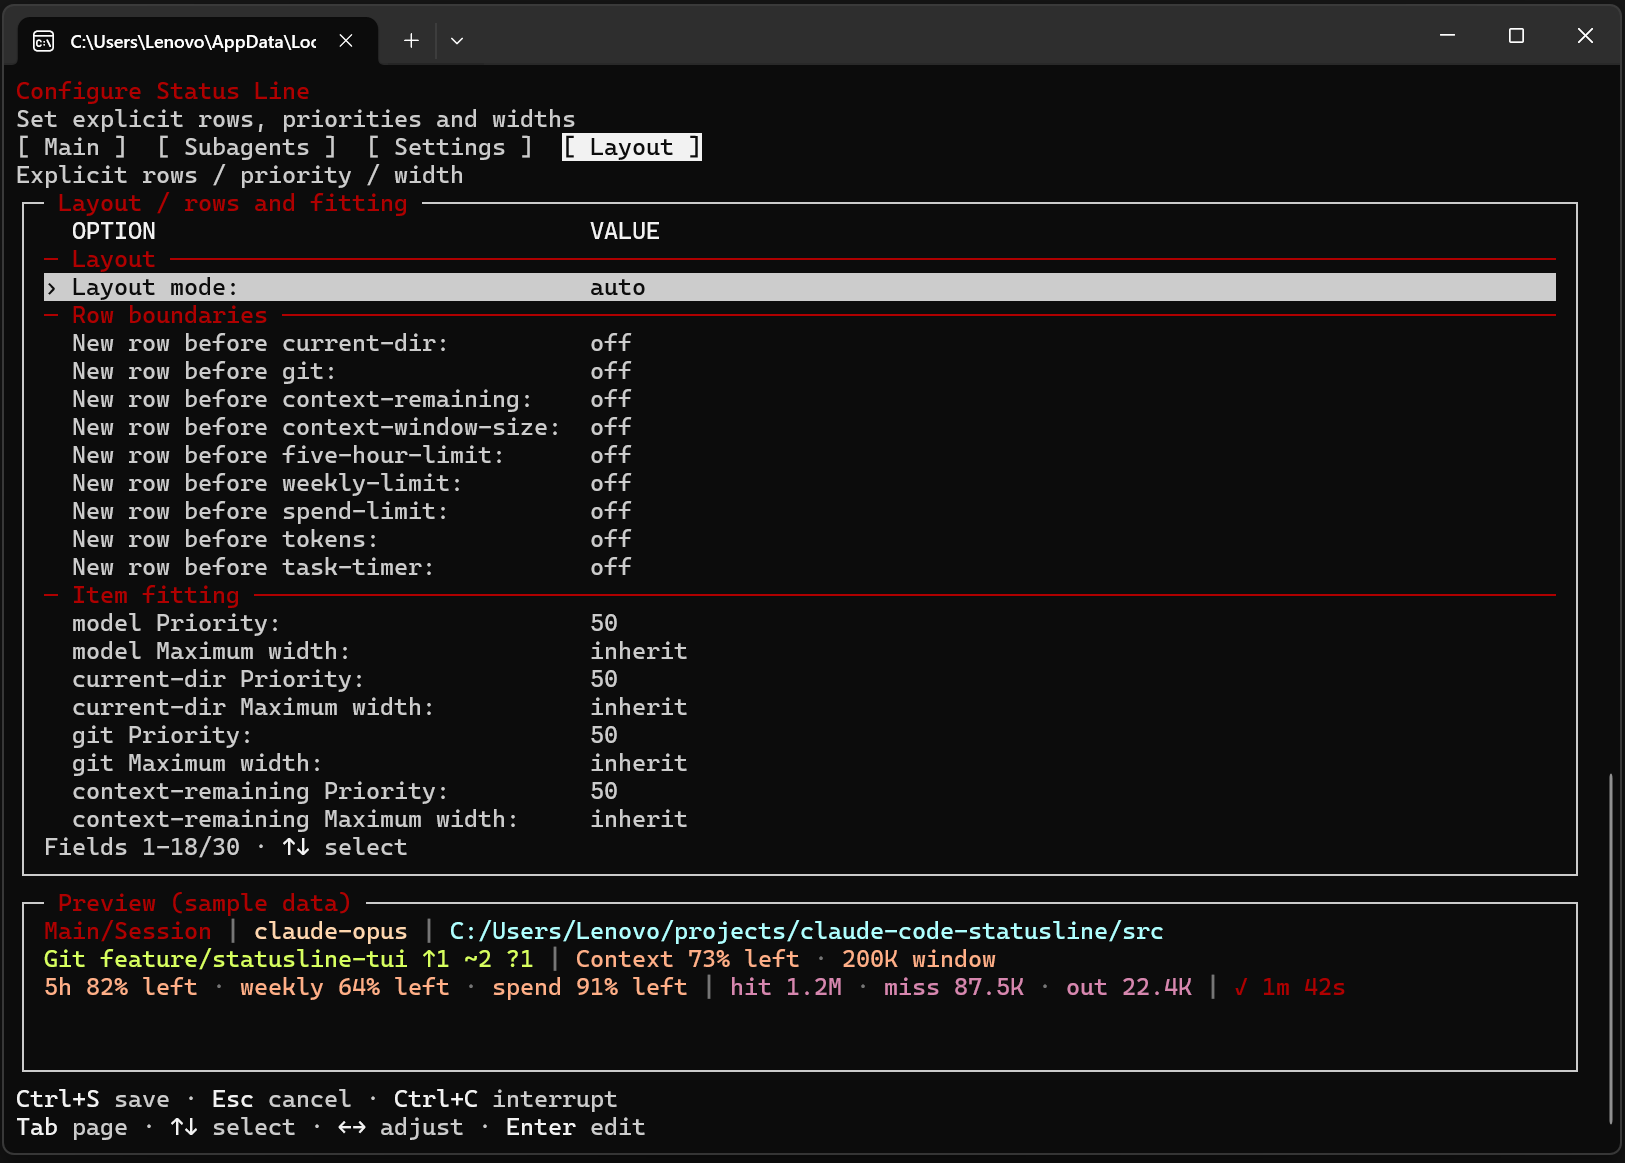Click the Item fitting section heading
Screen dimensions: 1625x1163
coord(156,595)
